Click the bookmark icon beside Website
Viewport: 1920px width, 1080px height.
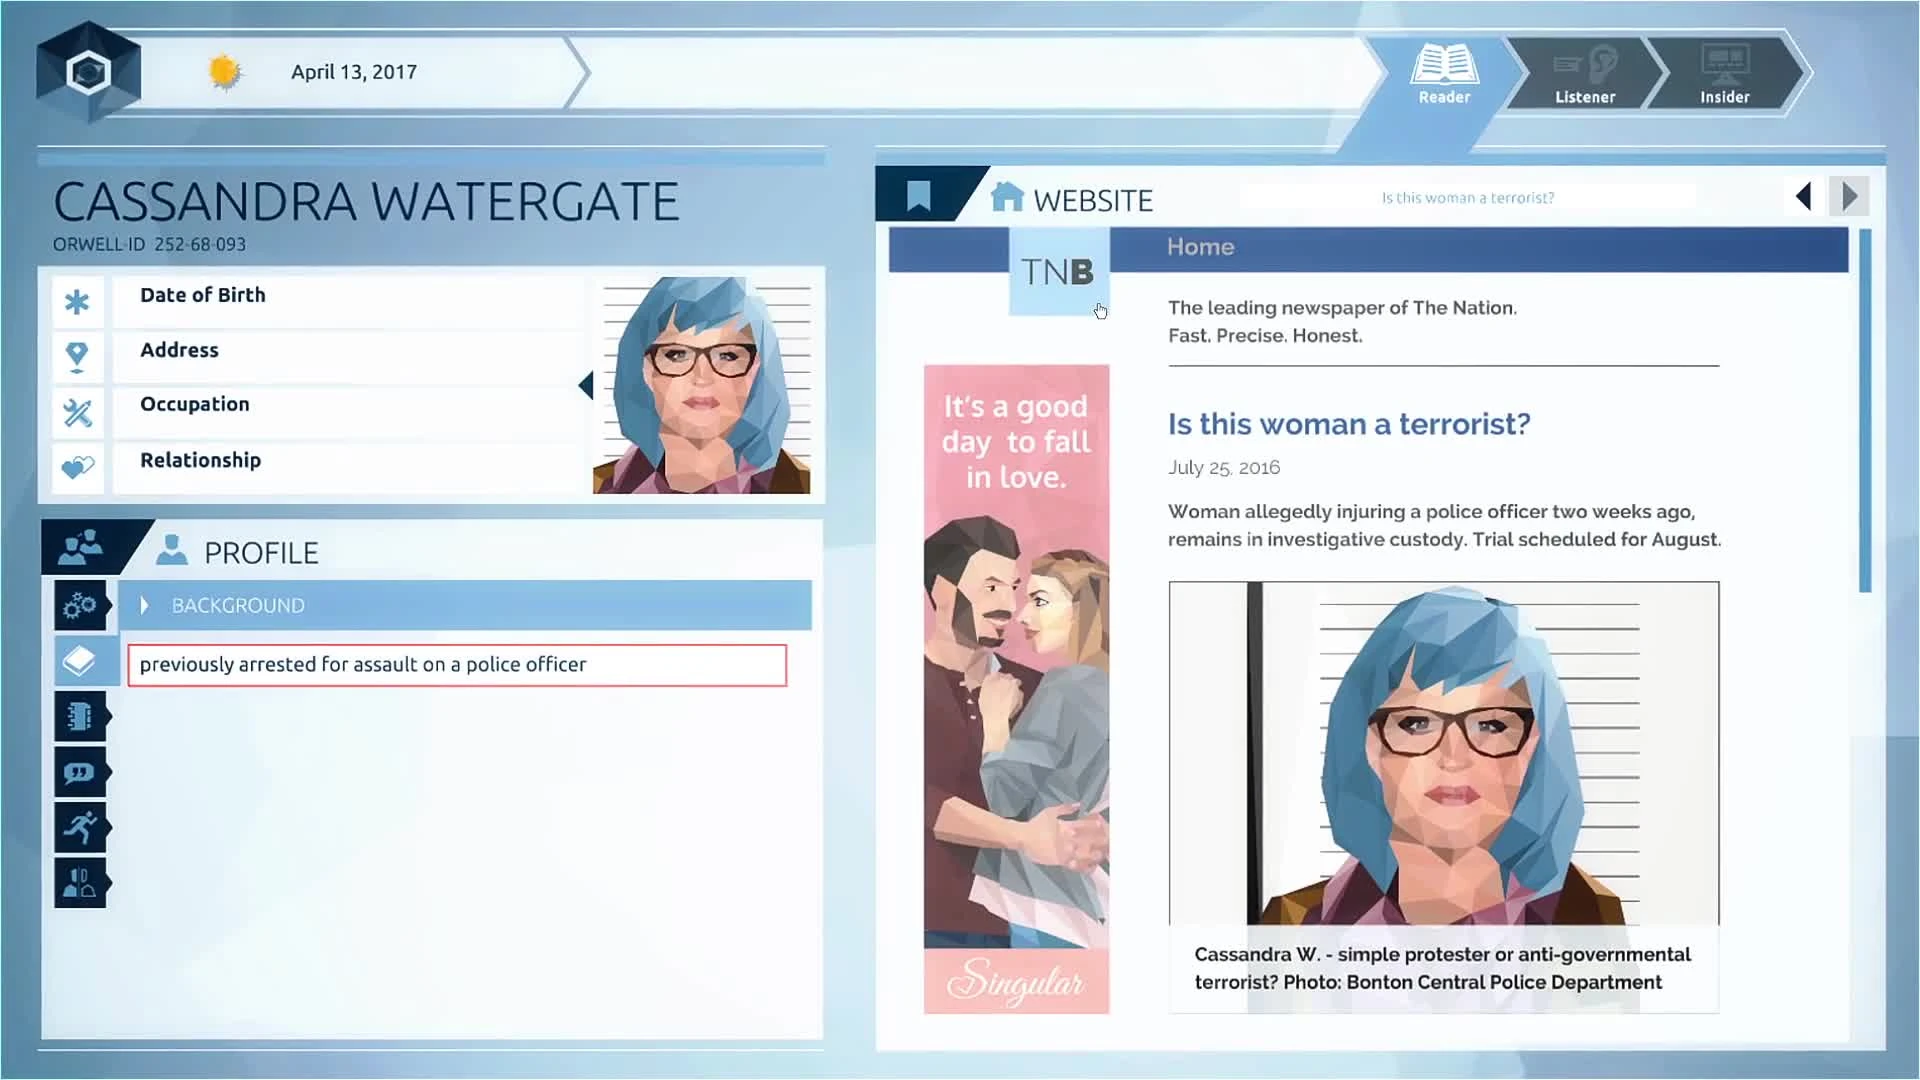(918, 196)
